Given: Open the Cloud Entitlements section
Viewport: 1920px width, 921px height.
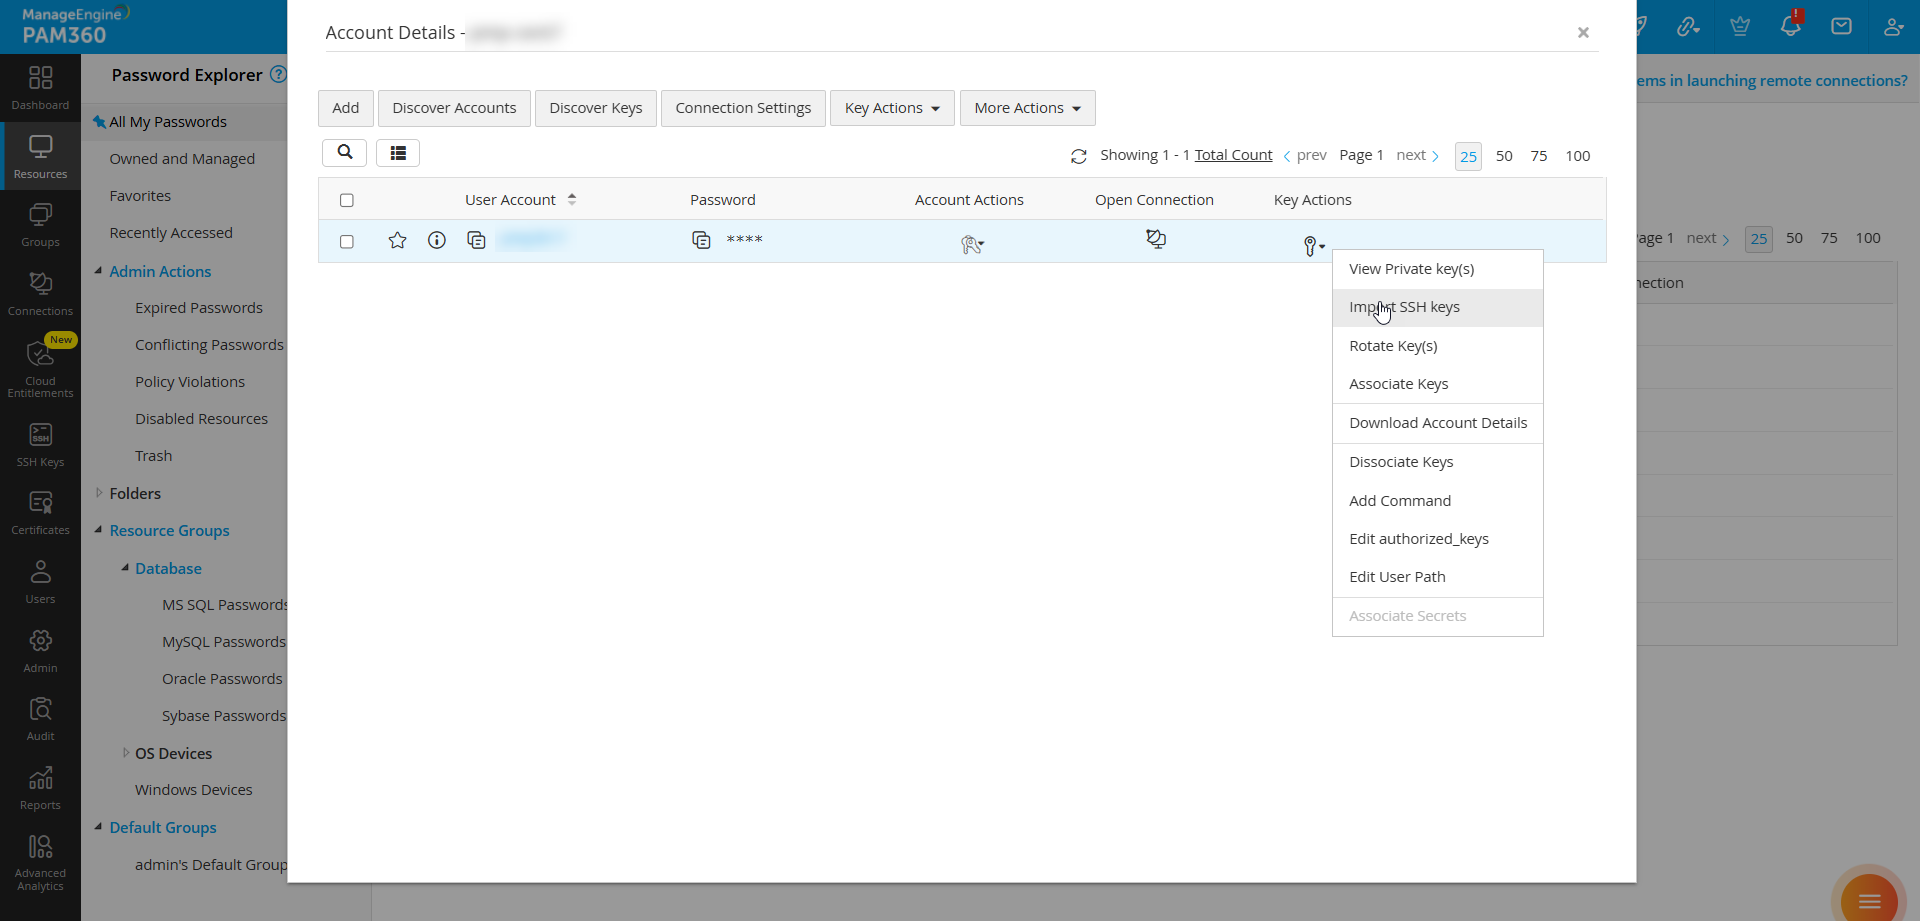Looking at the screenshot, I should tap(40, 365).
